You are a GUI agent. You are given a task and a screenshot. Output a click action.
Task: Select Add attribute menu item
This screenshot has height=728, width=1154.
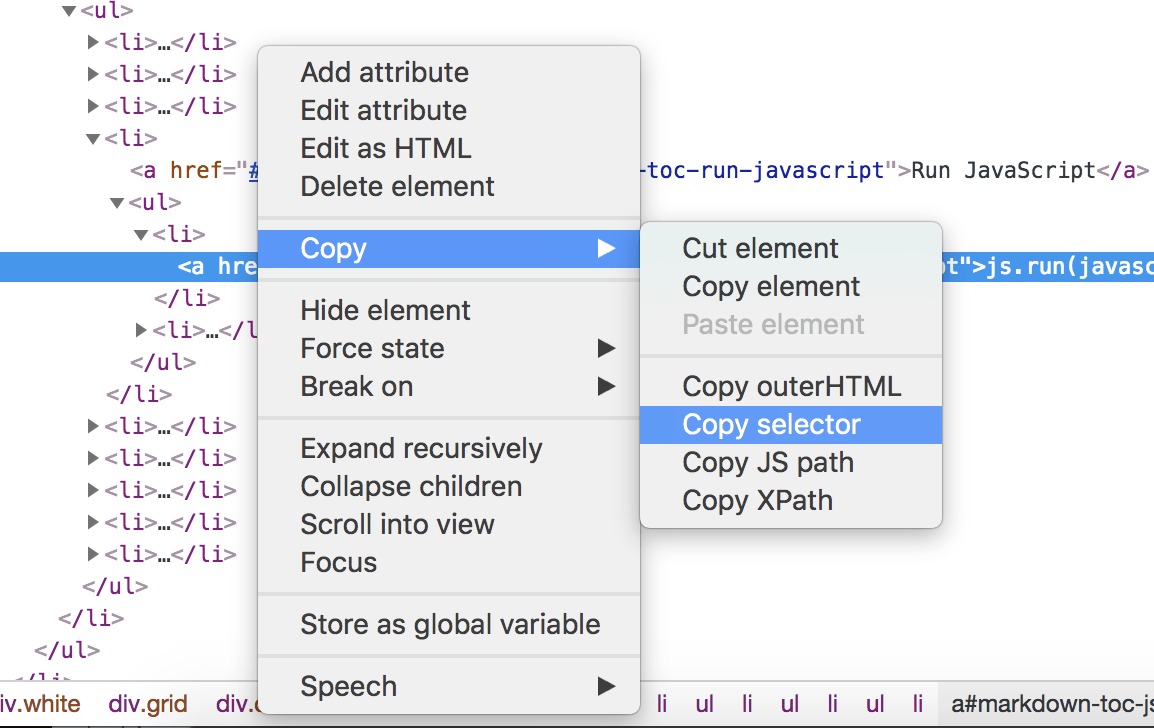pos(384,73)
